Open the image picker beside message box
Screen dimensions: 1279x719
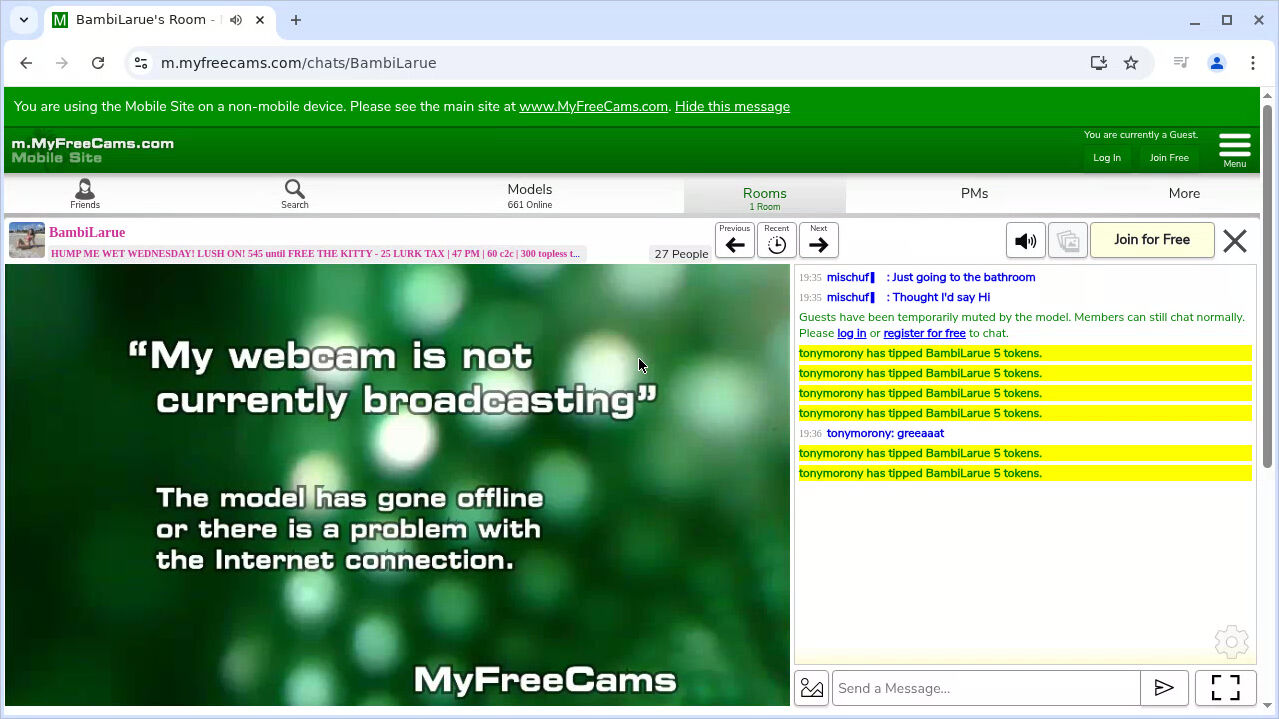812,688
